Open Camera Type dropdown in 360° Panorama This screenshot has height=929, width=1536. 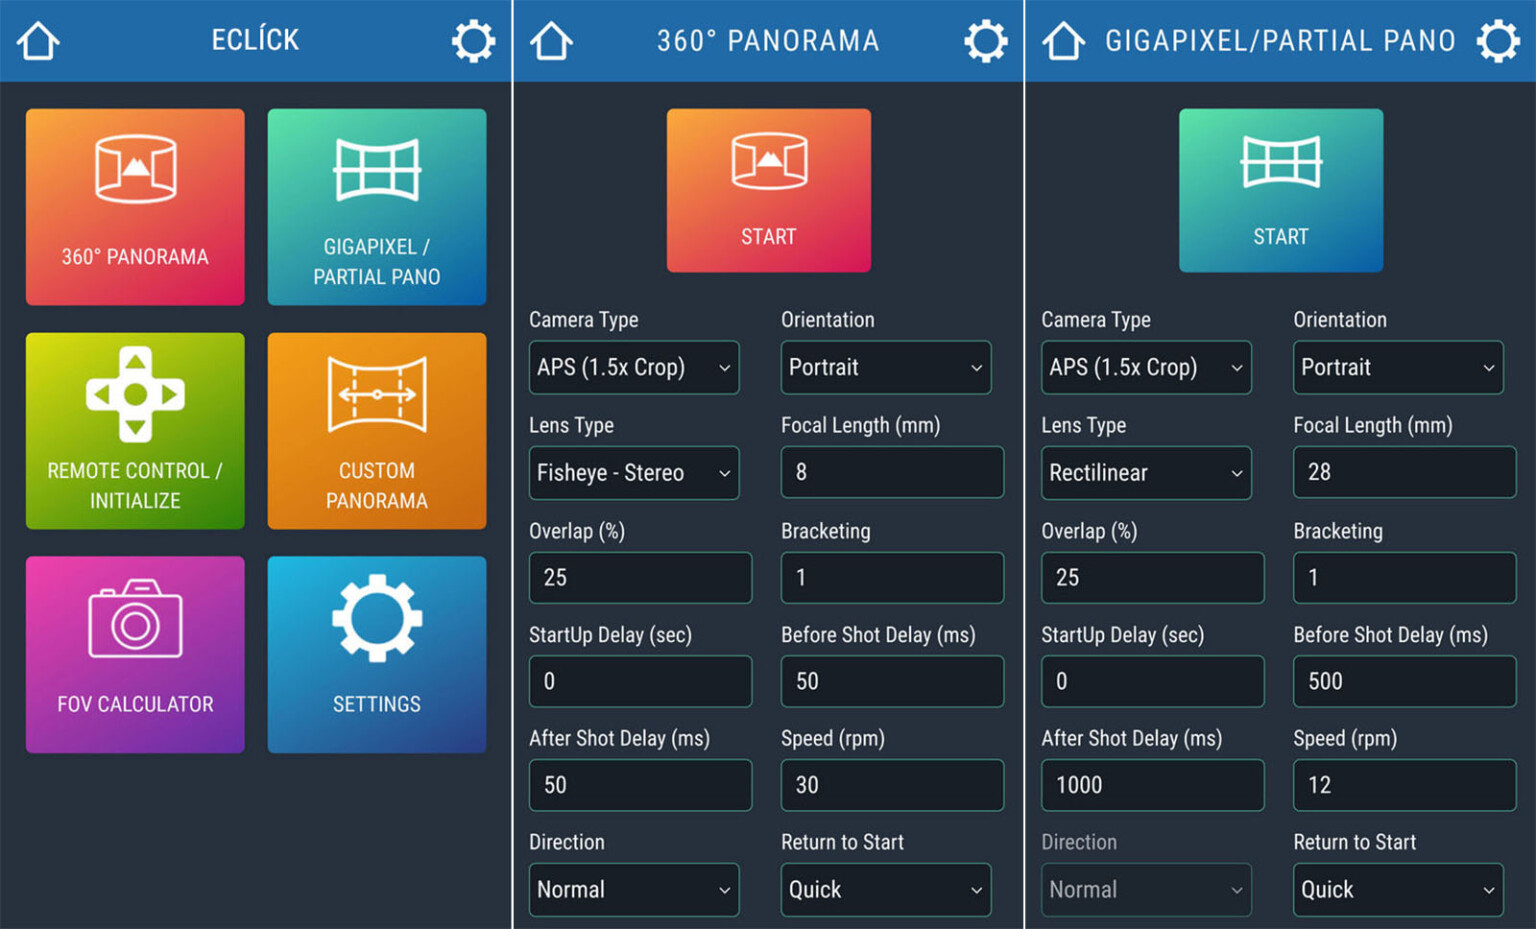point(634,367)
